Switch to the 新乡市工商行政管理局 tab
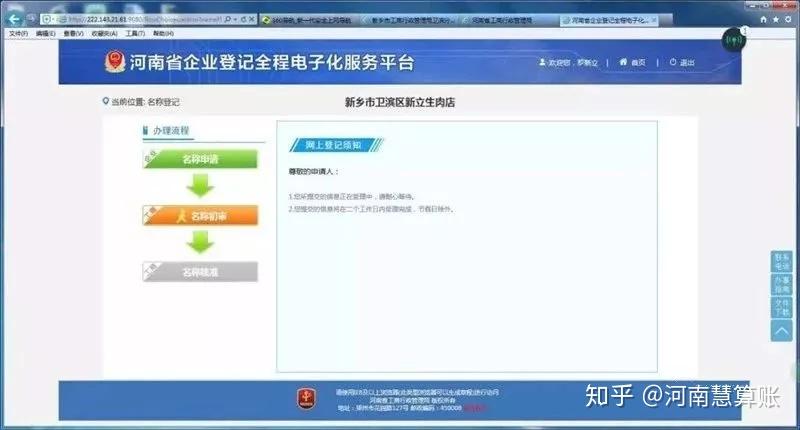 [x=410, y=20]
